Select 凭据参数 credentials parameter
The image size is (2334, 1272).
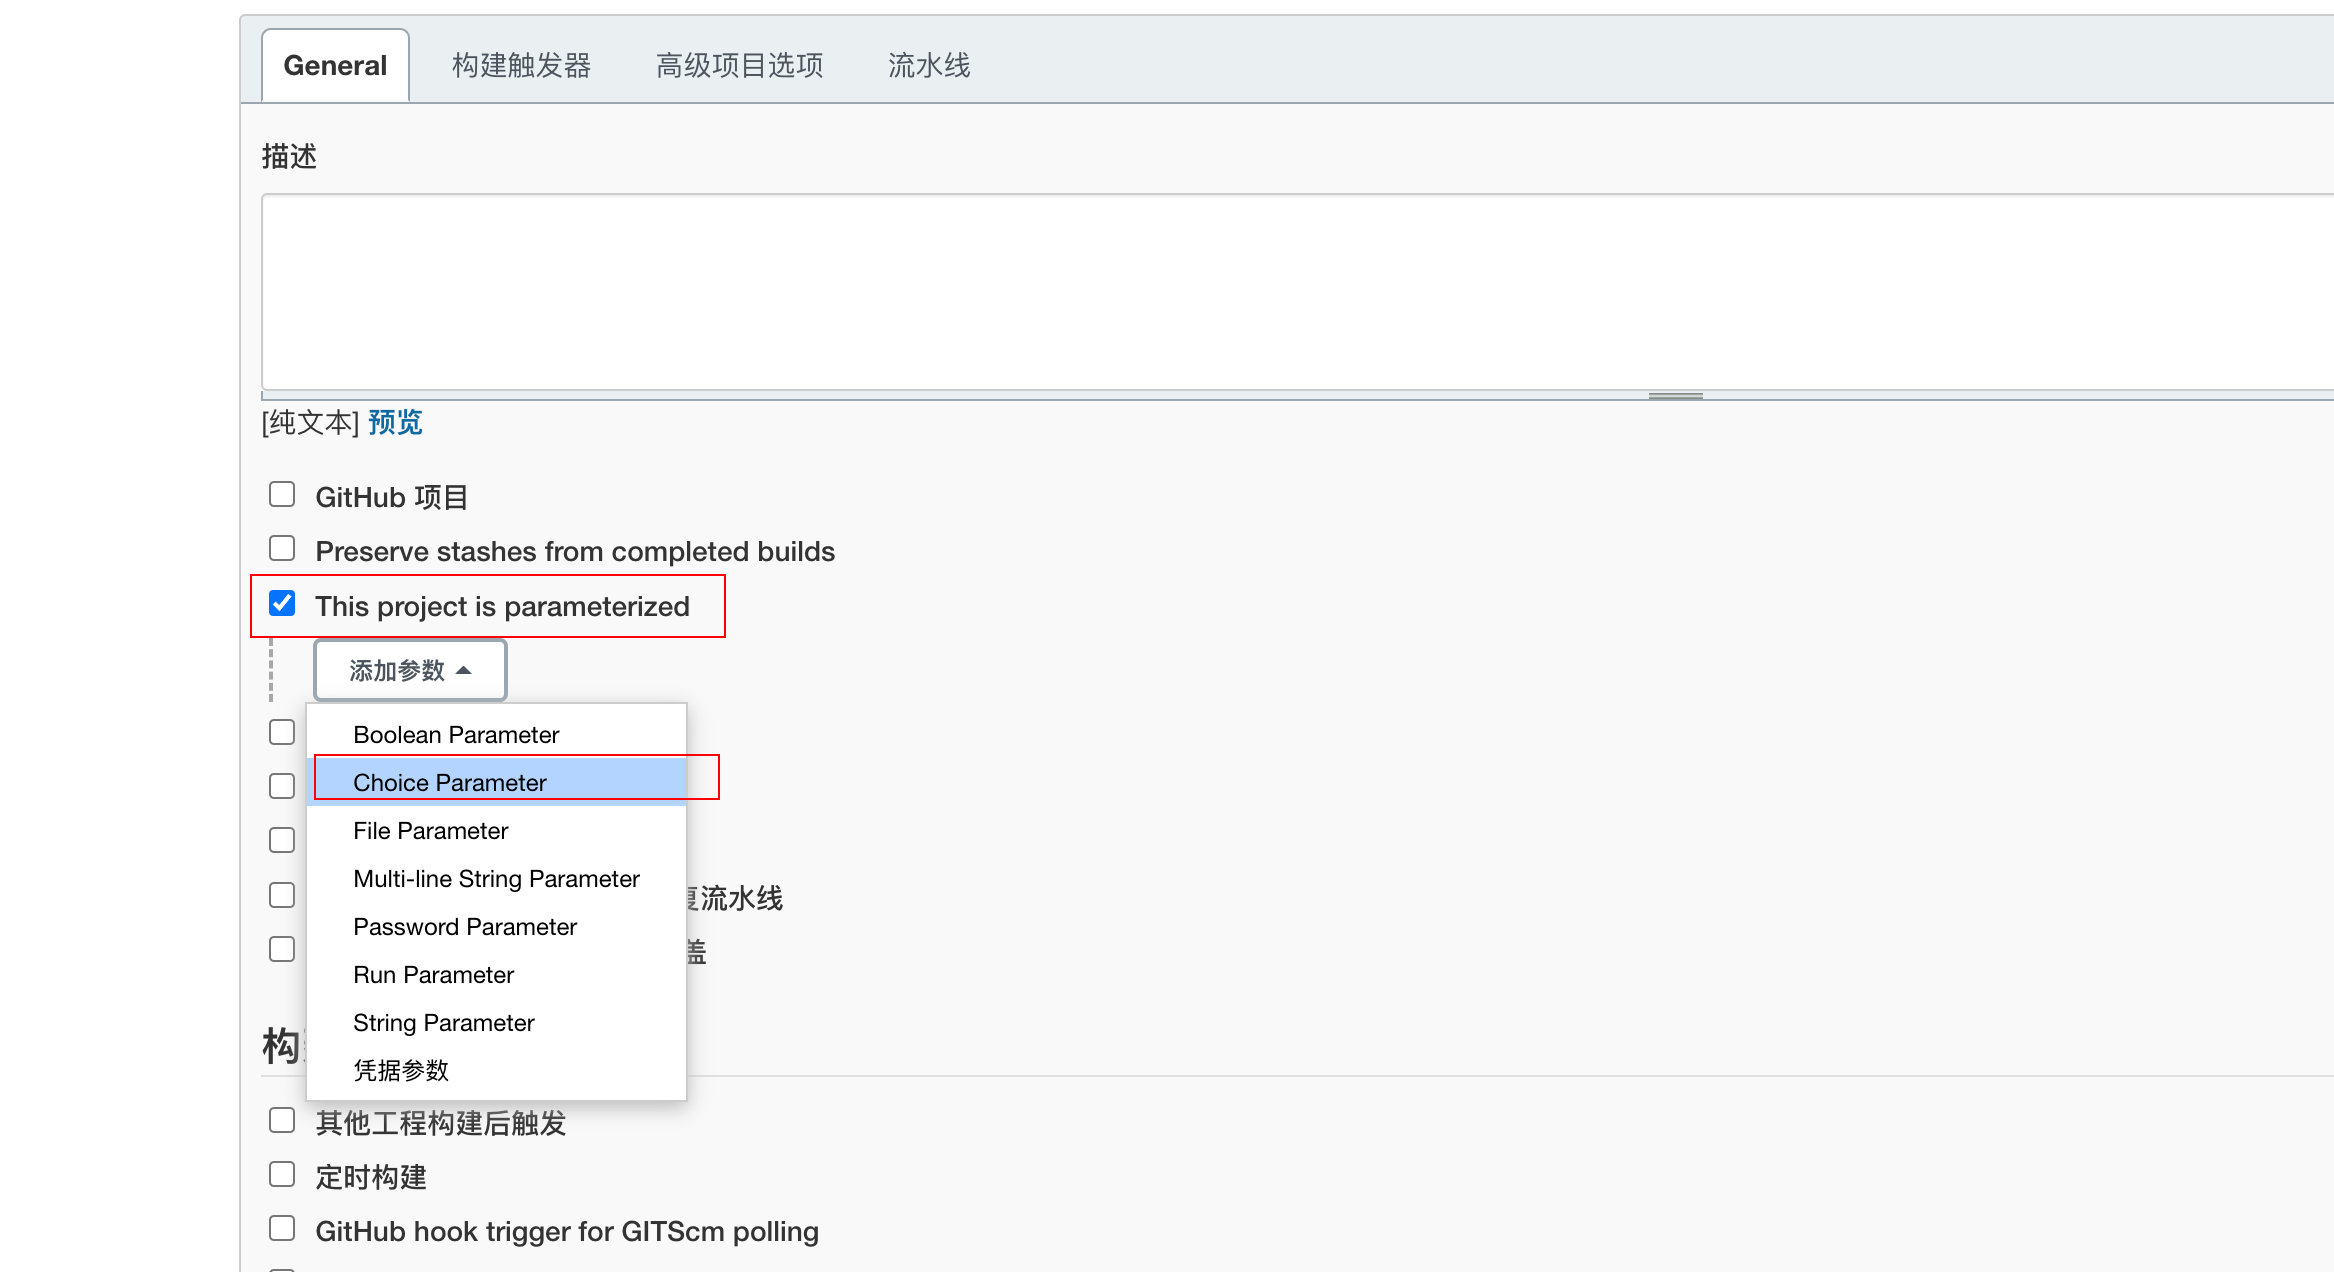[x=401, y=1071]
